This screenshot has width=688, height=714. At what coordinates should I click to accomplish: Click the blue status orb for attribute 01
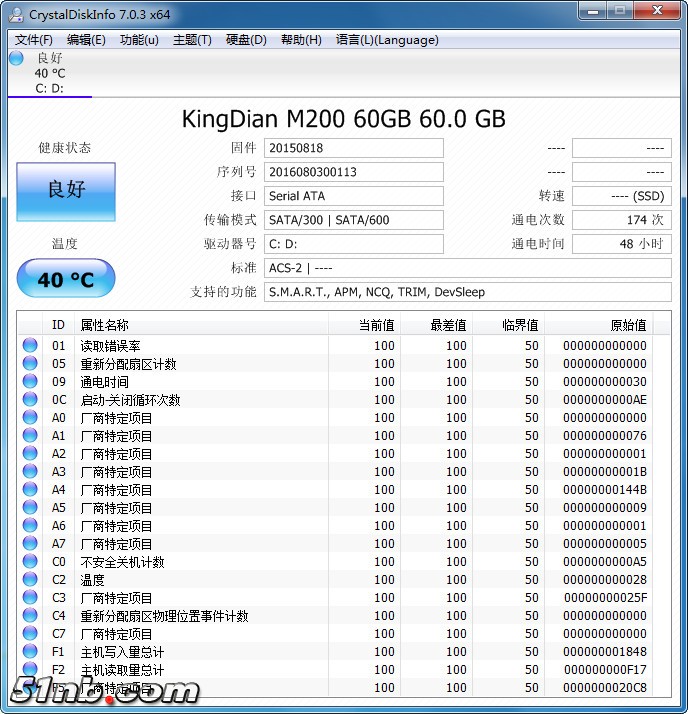30,346
